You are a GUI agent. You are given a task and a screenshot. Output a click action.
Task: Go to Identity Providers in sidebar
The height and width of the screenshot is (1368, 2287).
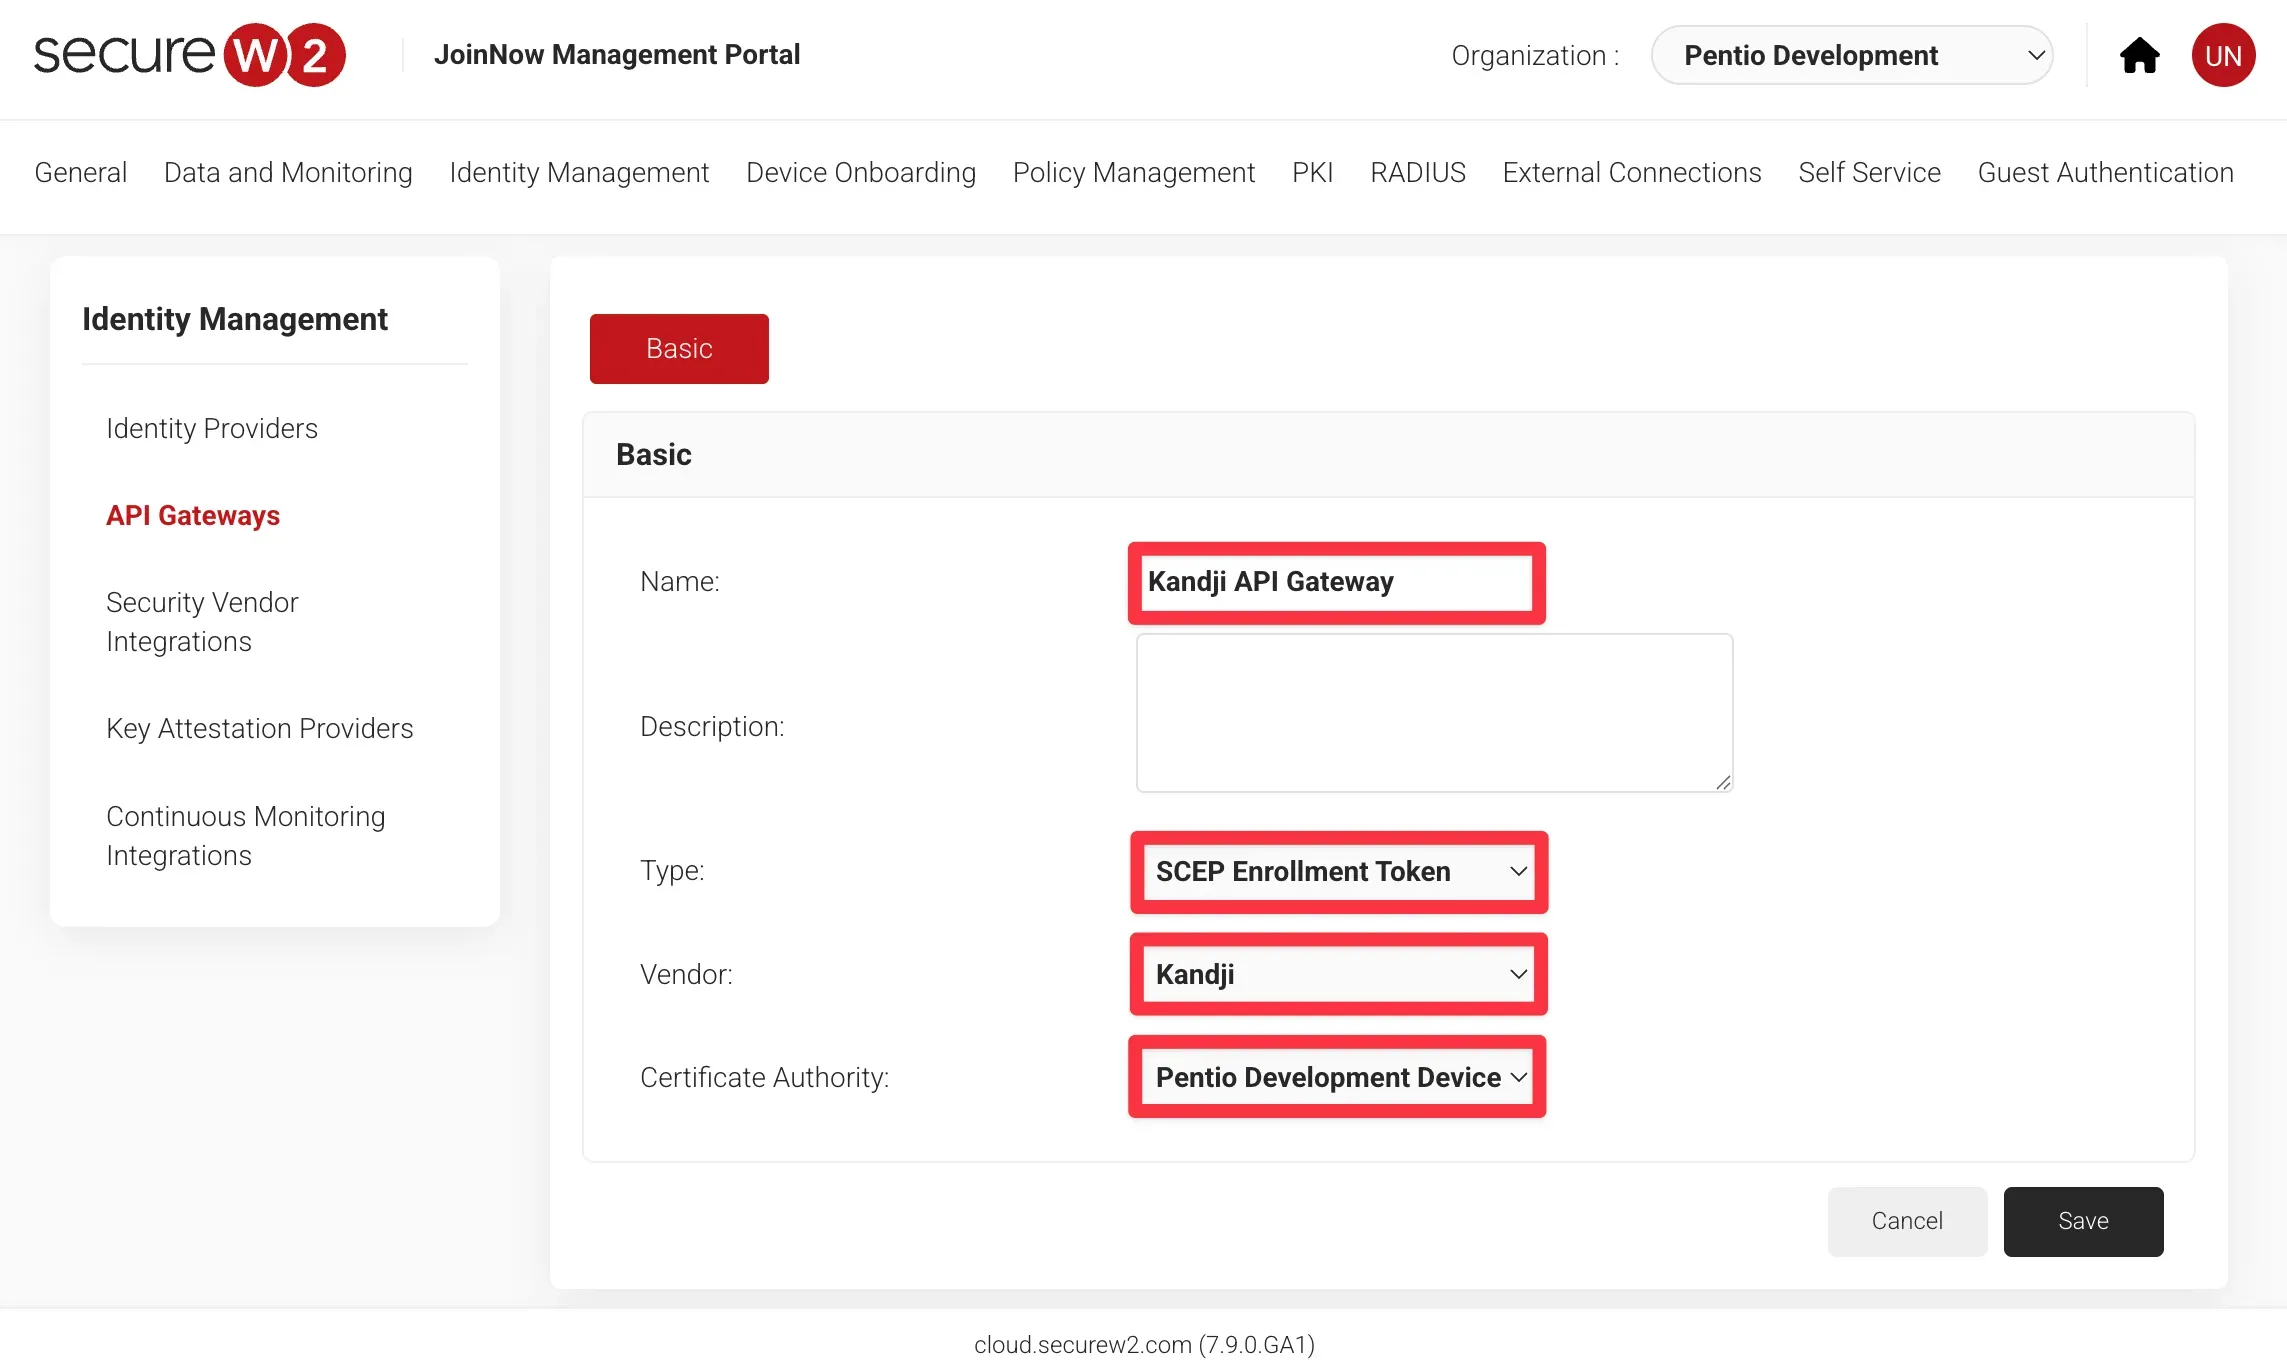click(x=212, y=429)
